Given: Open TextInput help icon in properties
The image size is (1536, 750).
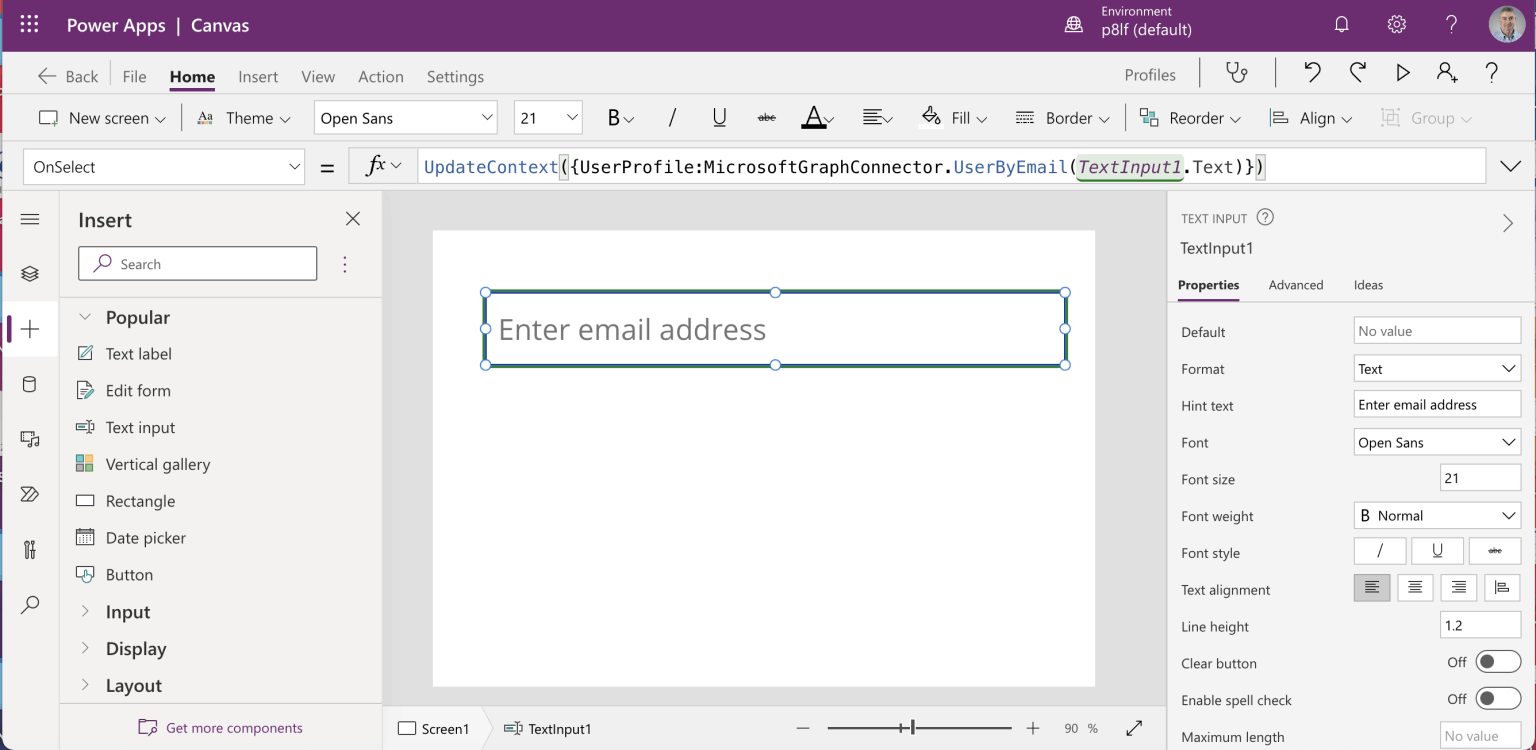Looking at the screenshot, I should [x=1265, y=217].
